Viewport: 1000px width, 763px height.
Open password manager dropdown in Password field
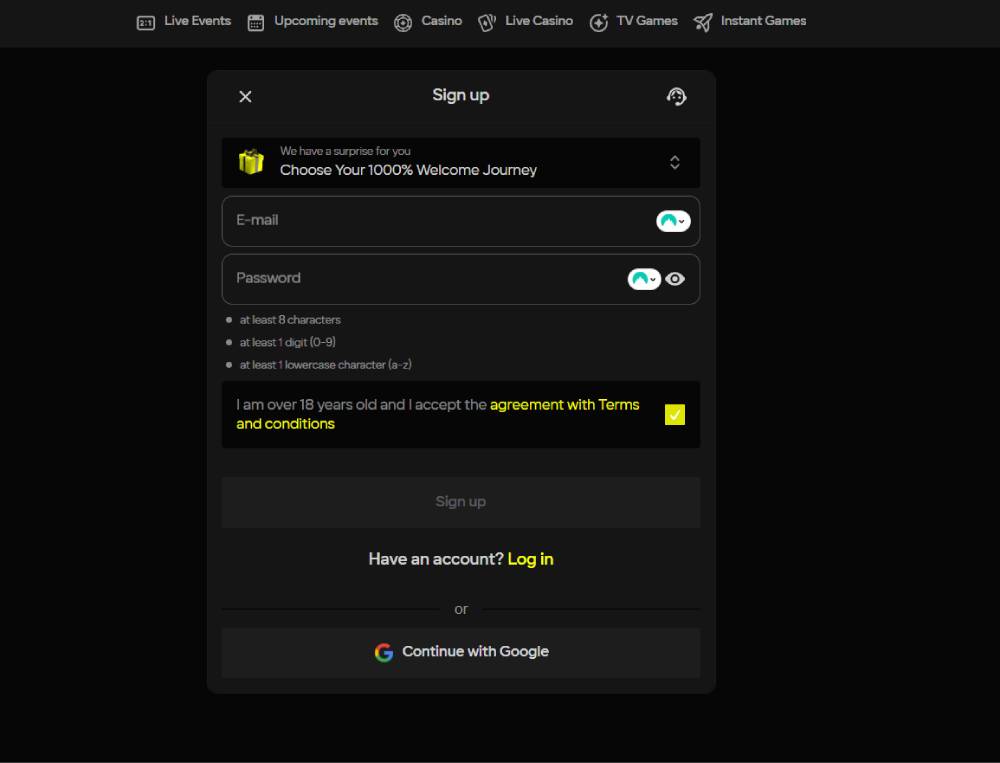coord(644,279)
